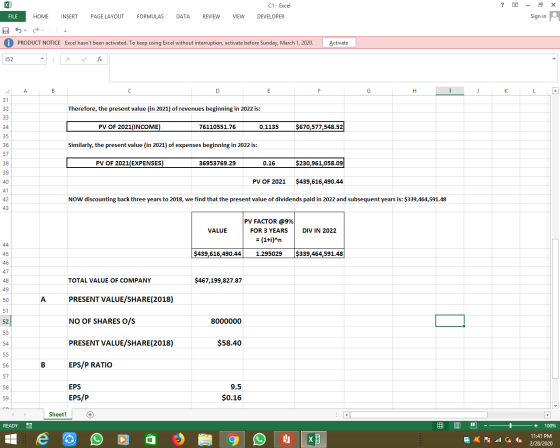The image size is (560, 448).
Task: Click the product notice info icon
Action: tap(9, 43)
